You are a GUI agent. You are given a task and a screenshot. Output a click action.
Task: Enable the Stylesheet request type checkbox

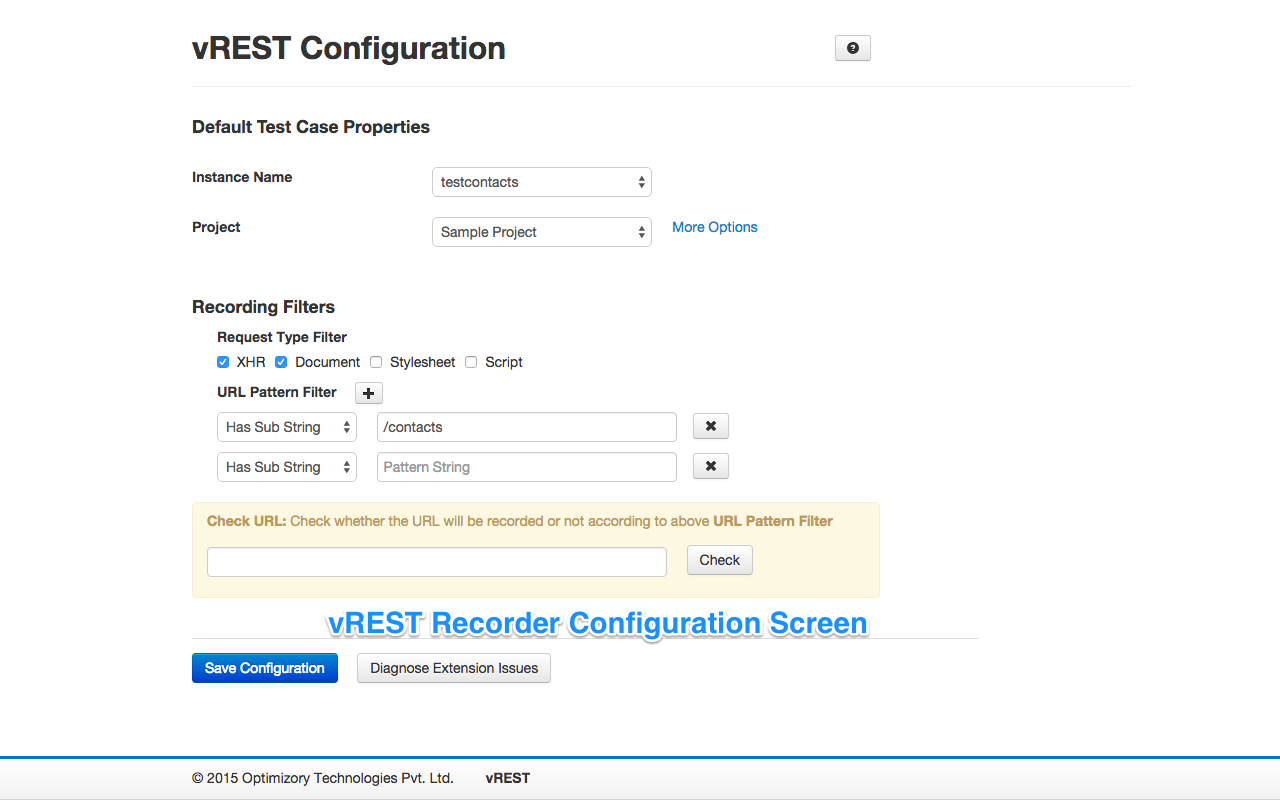[376, 362]
